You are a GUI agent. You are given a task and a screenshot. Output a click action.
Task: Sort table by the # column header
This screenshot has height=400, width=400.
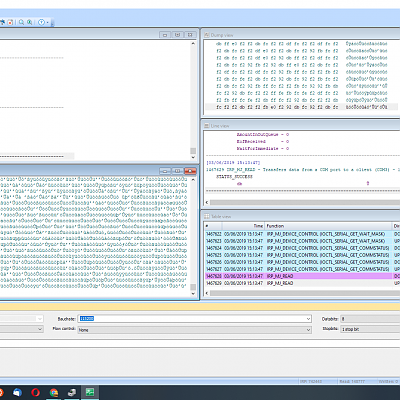[x=213, y=226]
